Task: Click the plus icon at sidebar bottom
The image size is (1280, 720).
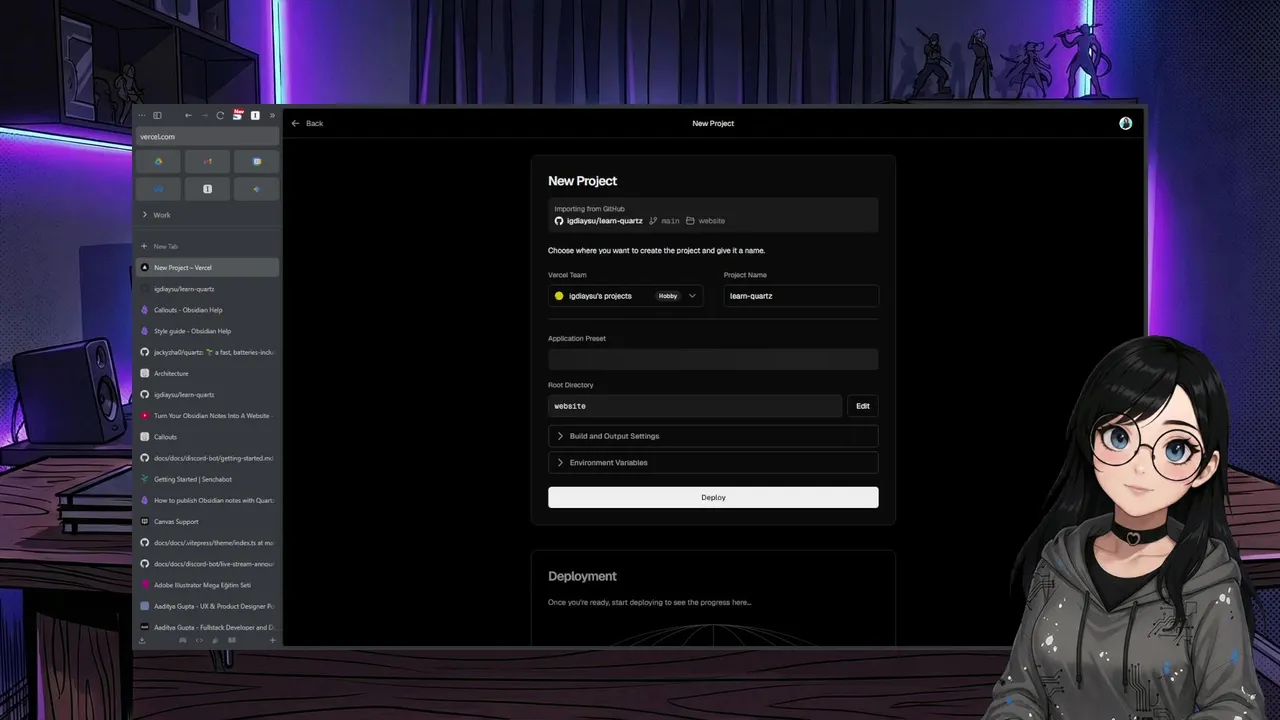Action: click(x=272, y=640)
